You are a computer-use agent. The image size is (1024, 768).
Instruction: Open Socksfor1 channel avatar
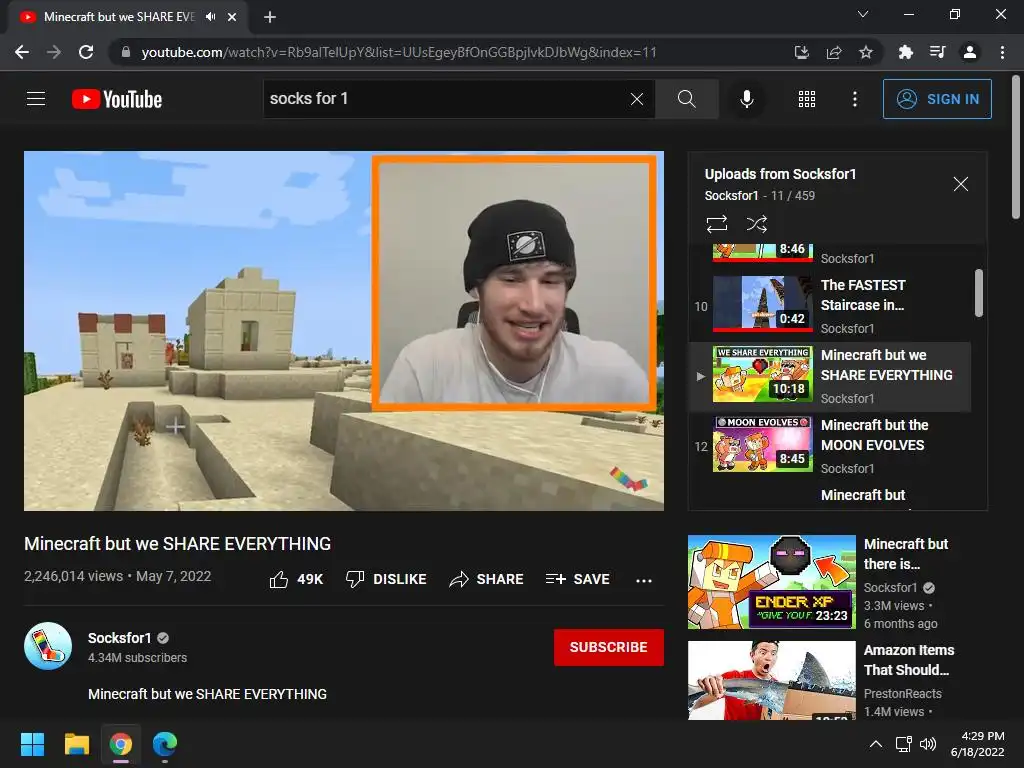48,646
